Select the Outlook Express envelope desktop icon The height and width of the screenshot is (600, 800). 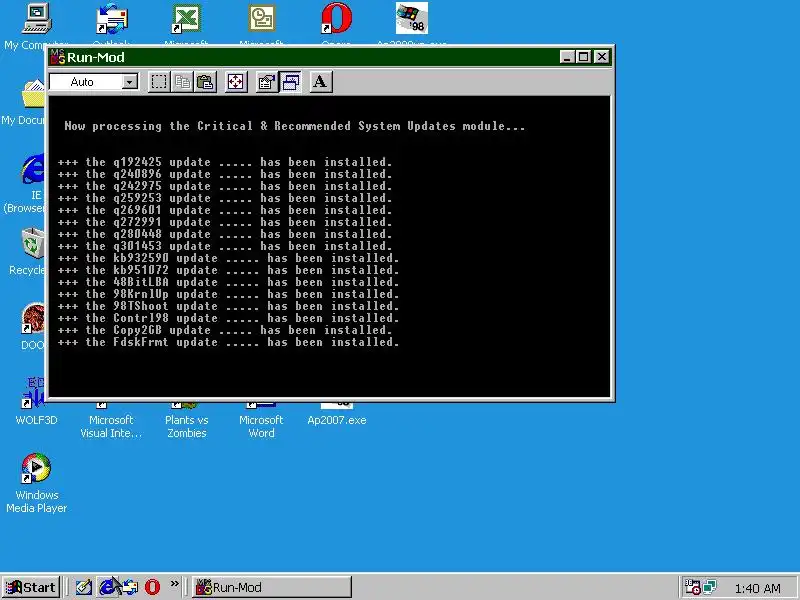(112, 19)
